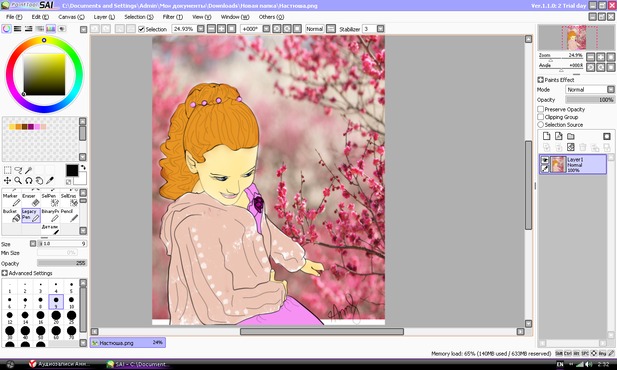This screenshot has width=617, height=370.
Task: Select brush size 20 preset
Action: click(x=56, y=317)
